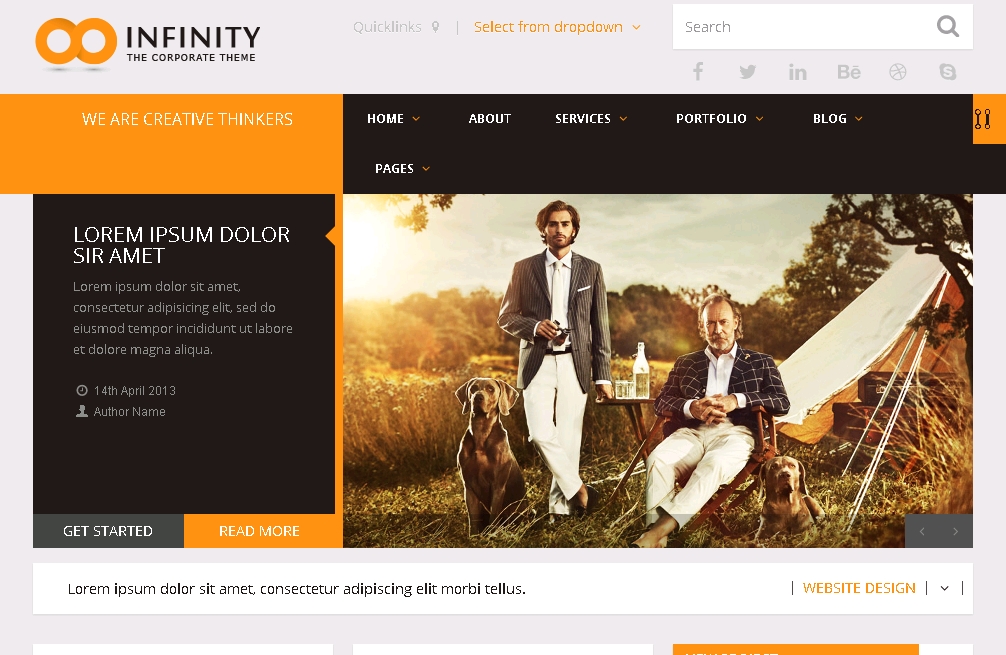Viewport: 1006px width, 655px height.
Task: Open the Select from dropdown menu
Action: tap(557, 27)
